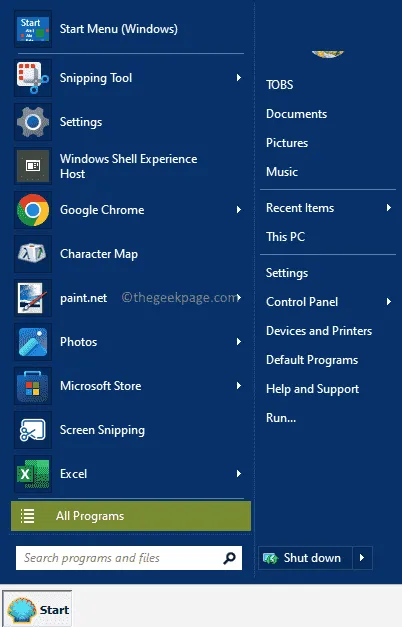The width and height of the screenshot is (402, 627).
Task: Expand the Google Chrome jump list arrow
Action: (x=239, y=210)
